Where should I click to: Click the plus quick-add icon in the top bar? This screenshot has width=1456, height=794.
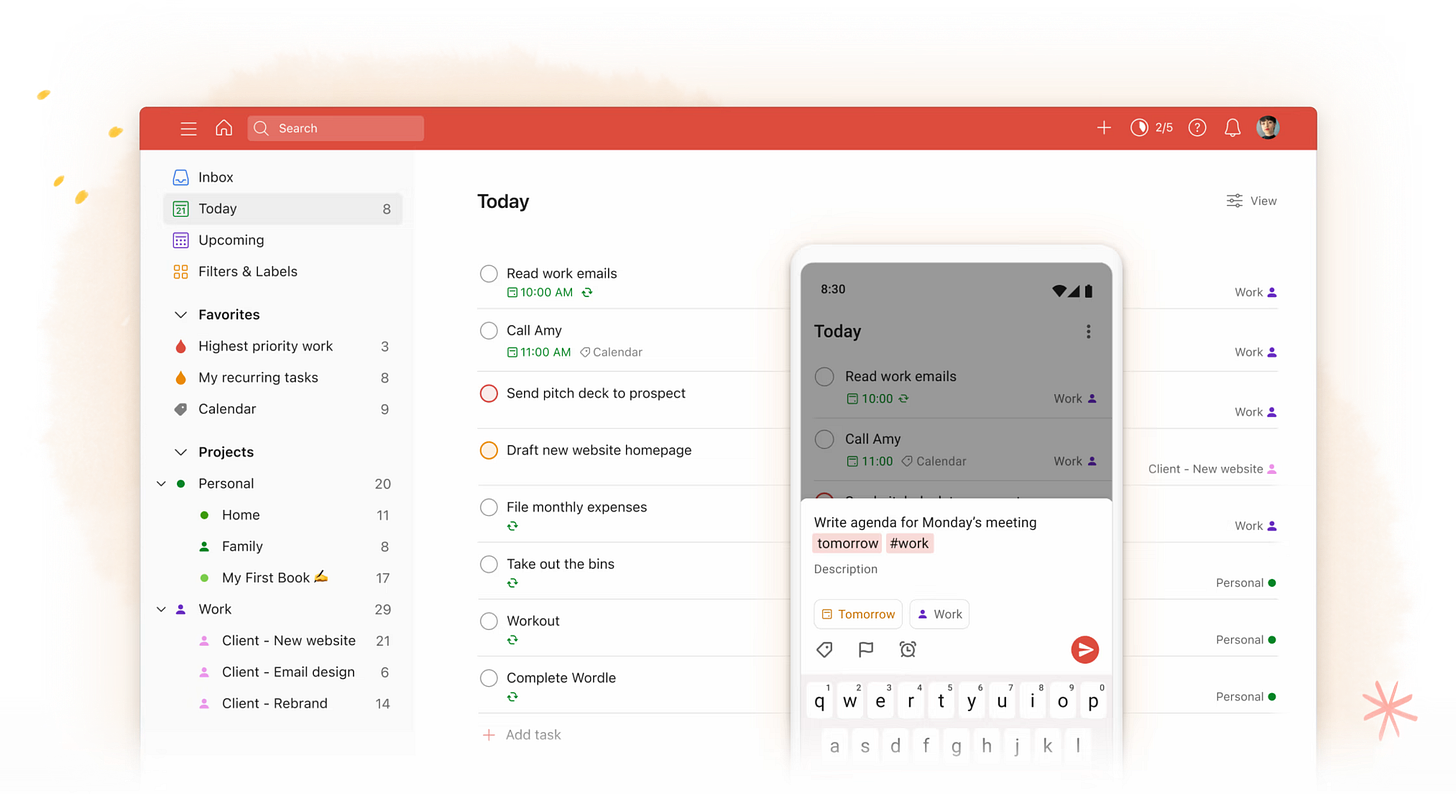[x=1104, y=128]
